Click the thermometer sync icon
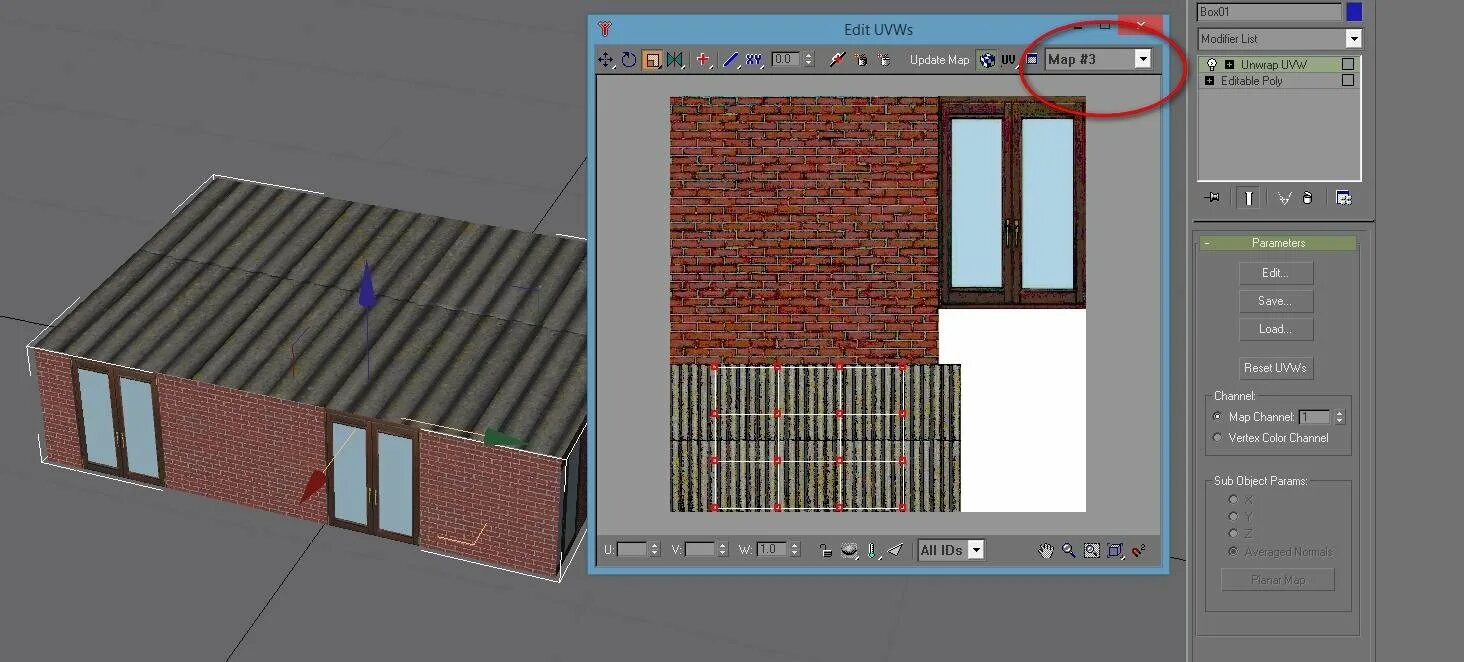1464x662 pixels. point(872,550)
